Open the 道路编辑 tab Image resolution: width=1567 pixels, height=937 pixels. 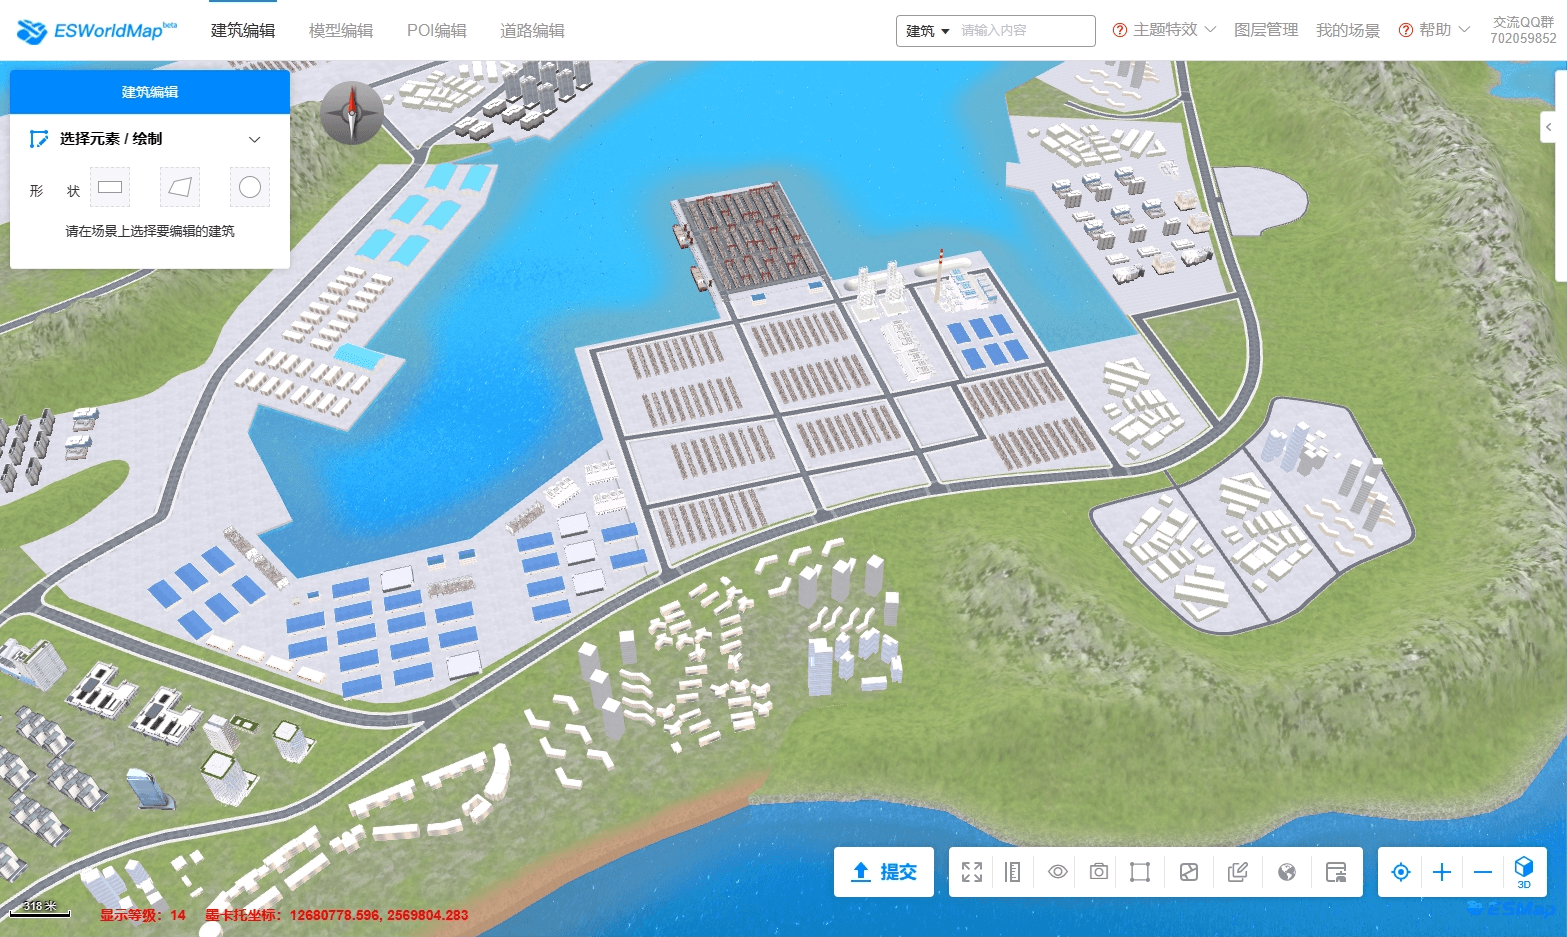tap(532, 31)
